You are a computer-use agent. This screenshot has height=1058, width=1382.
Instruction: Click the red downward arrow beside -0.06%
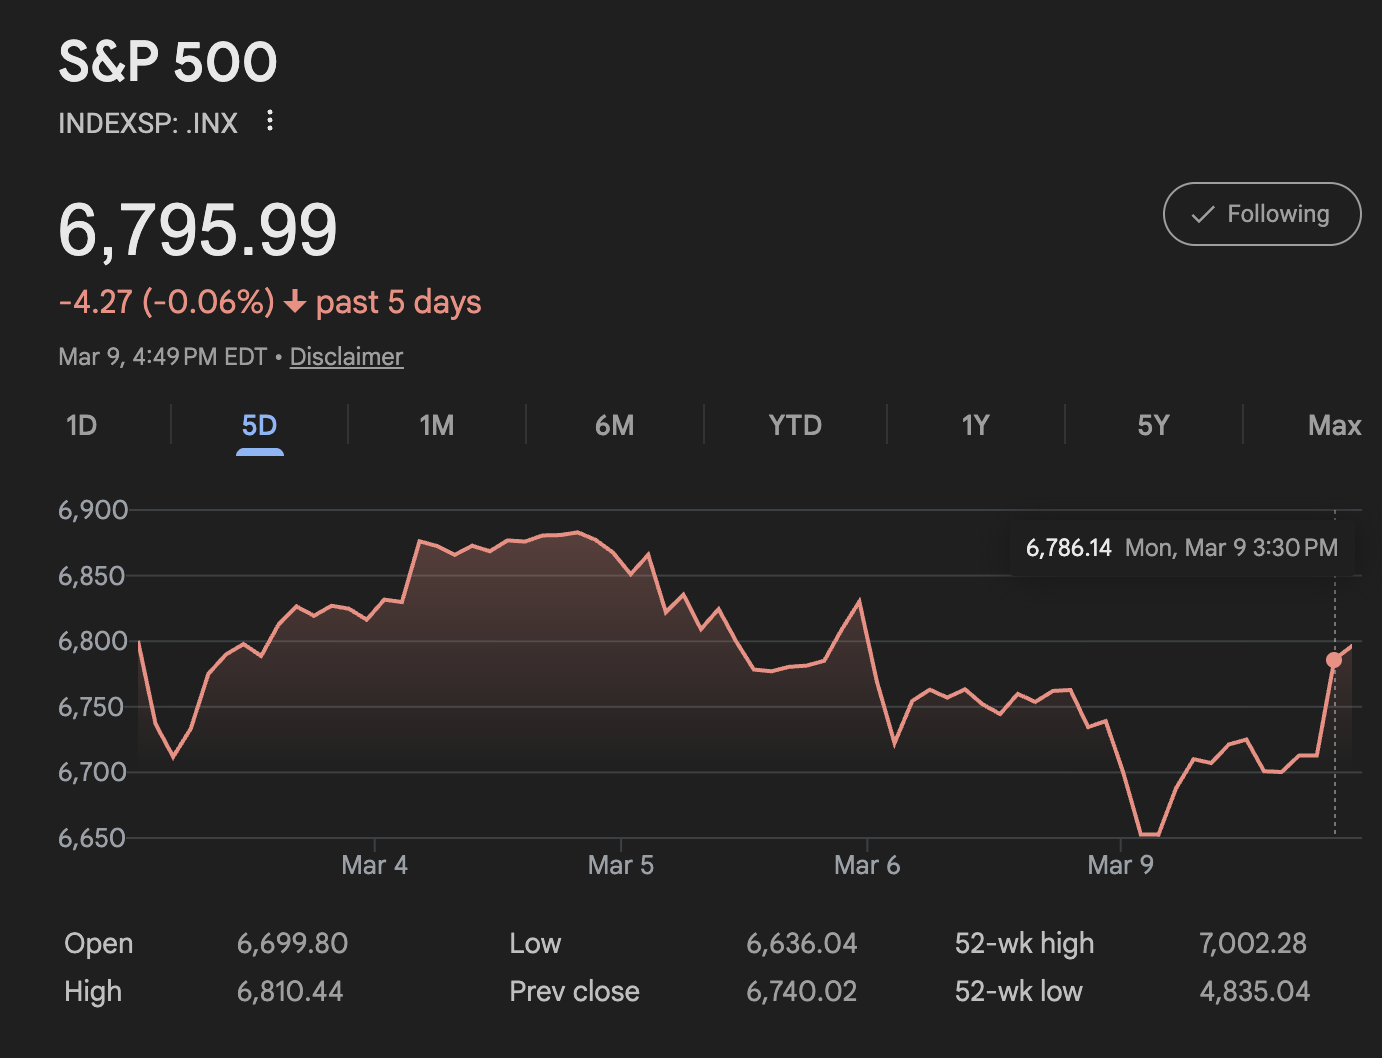tap(295, 302)
